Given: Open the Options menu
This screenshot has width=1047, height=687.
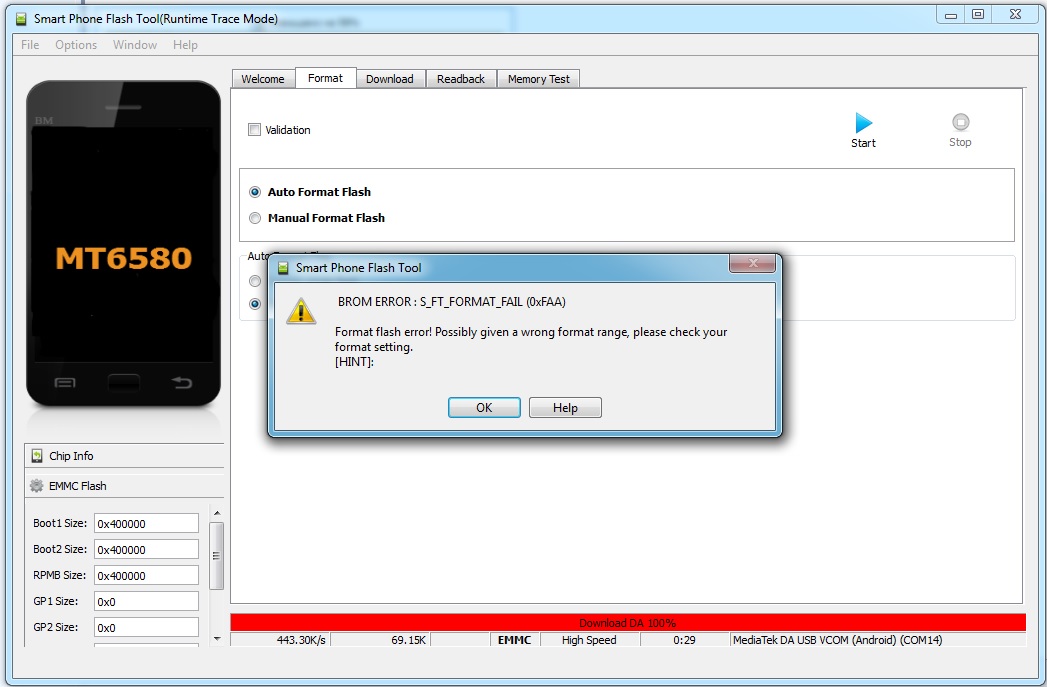Looking at the screenshot, I should point(76,45).
